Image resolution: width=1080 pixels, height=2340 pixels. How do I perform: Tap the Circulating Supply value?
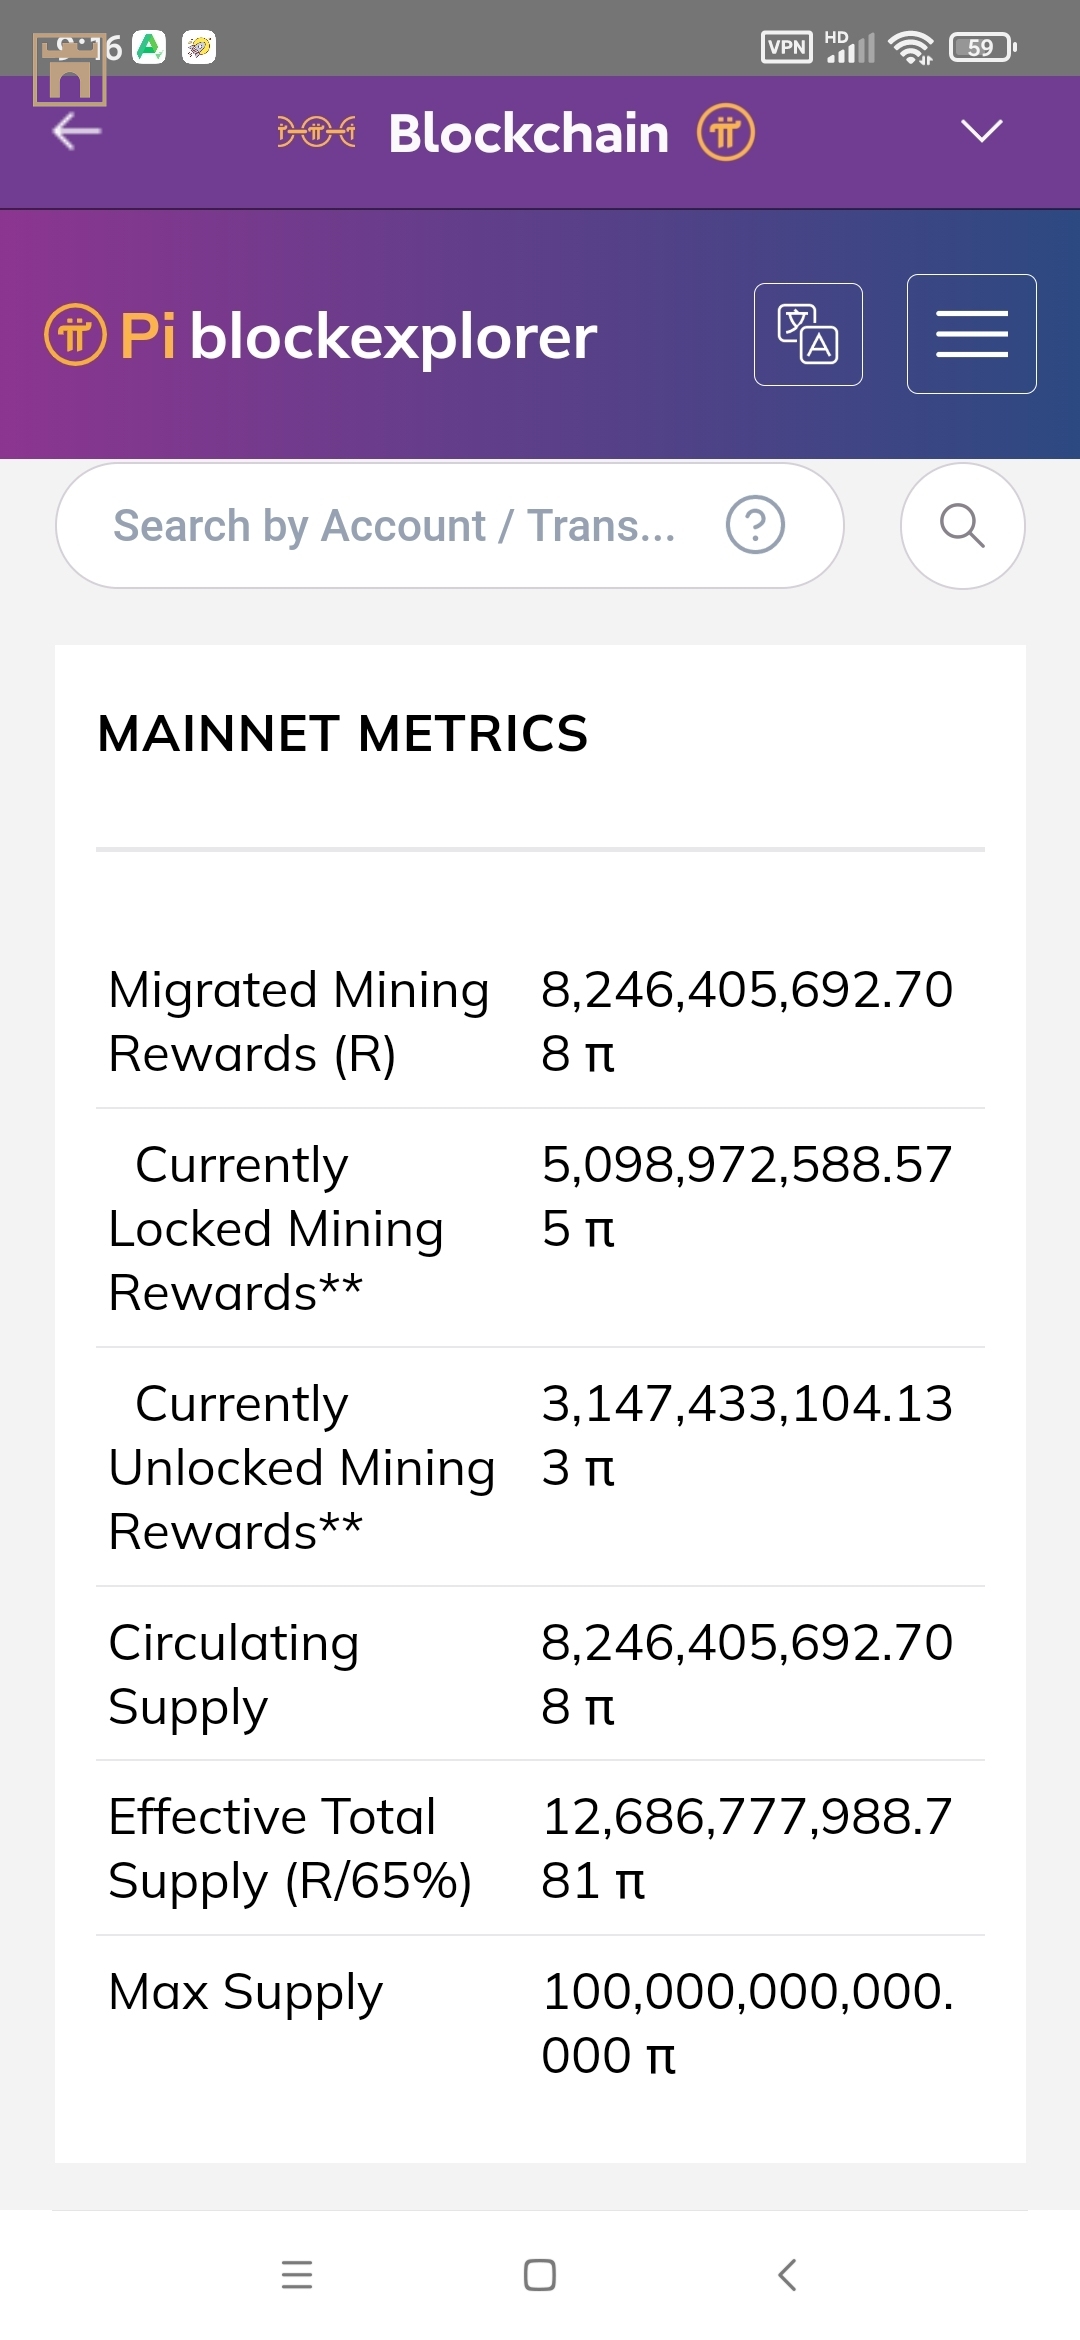[x=746, y=1674]
